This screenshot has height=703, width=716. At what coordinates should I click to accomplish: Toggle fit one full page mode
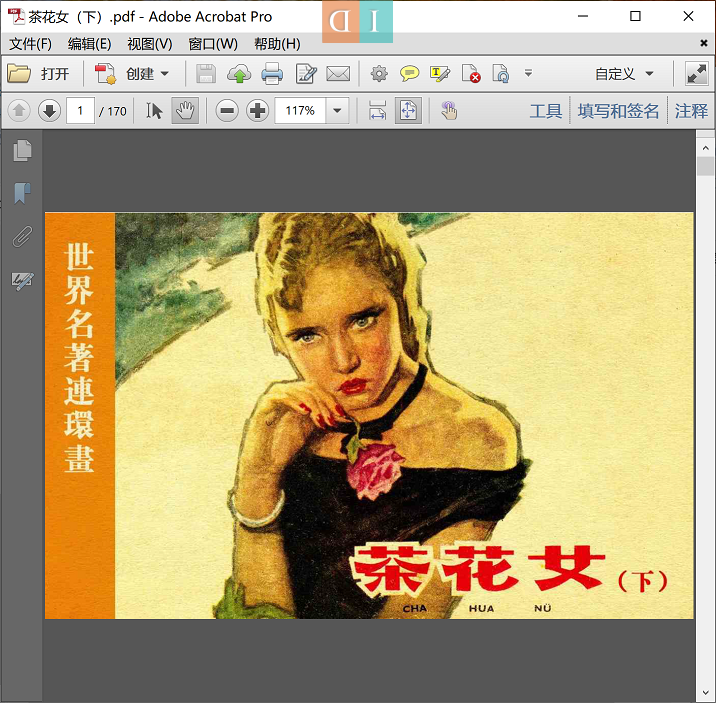[x=408, y=110]
